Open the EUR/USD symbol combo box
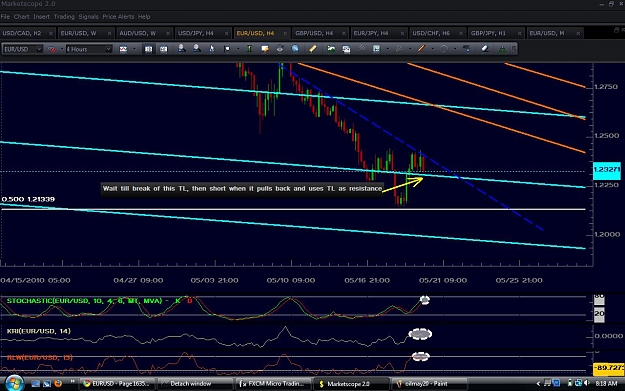Viewport: 625px width, 391px height. click(22, 49)
